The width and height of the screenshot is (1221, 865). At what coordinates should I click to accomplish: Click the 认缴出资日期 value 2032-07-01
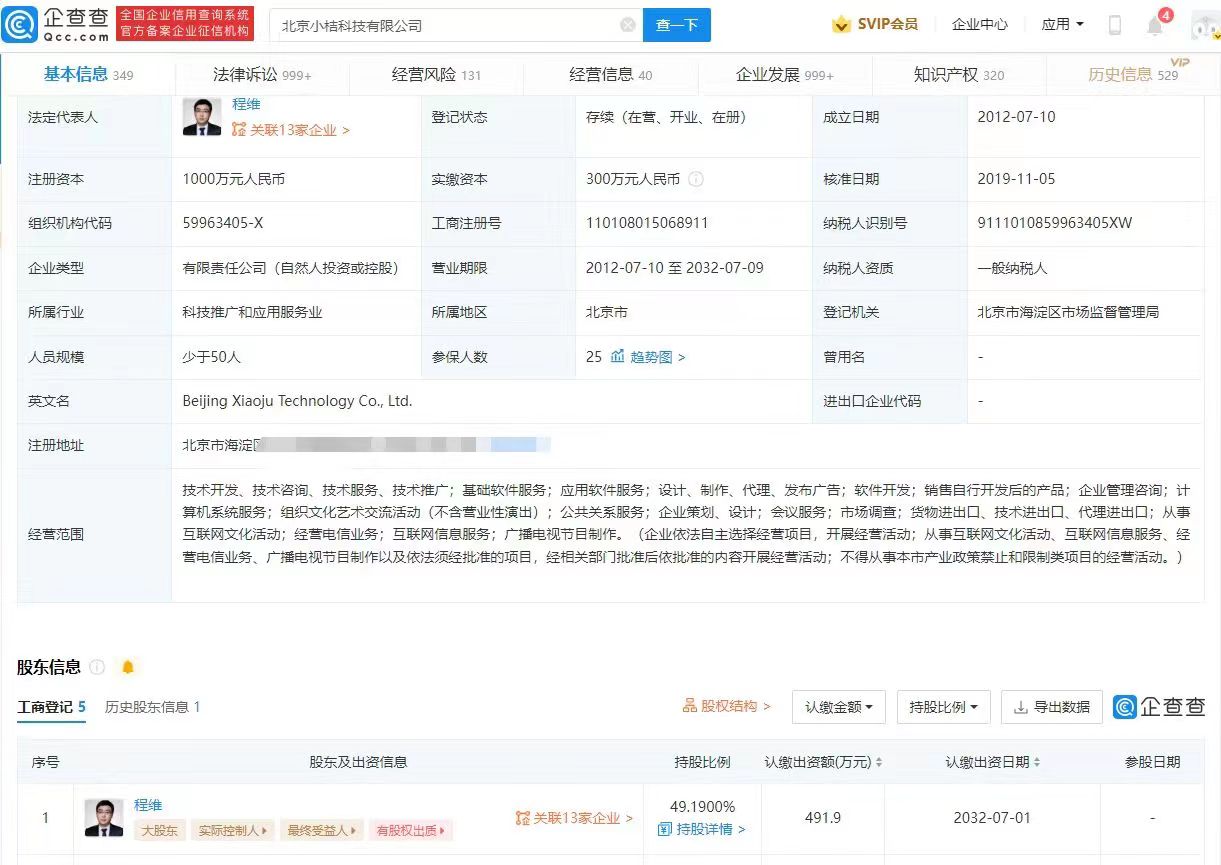click(992, 818)
